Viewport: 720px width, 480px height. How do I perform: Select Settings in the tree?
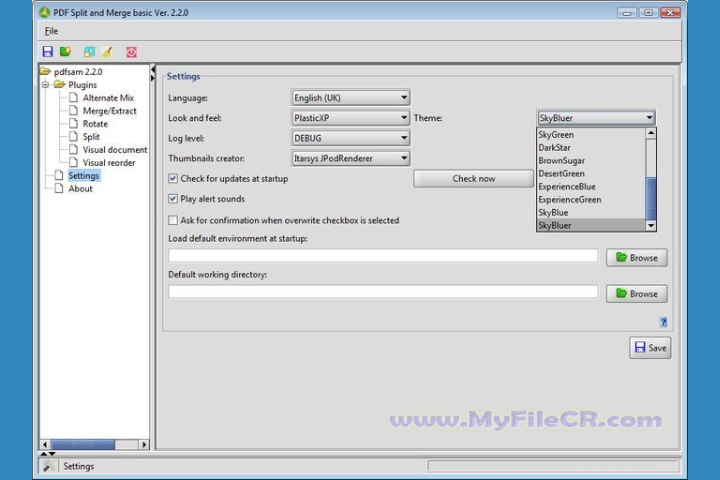(x=84, y=175)
